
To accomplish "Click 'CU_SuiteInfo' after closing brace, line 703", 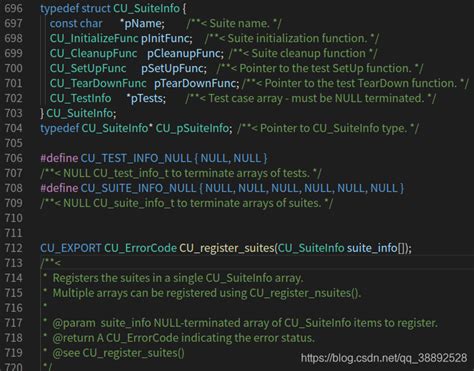I will [79, 113].
